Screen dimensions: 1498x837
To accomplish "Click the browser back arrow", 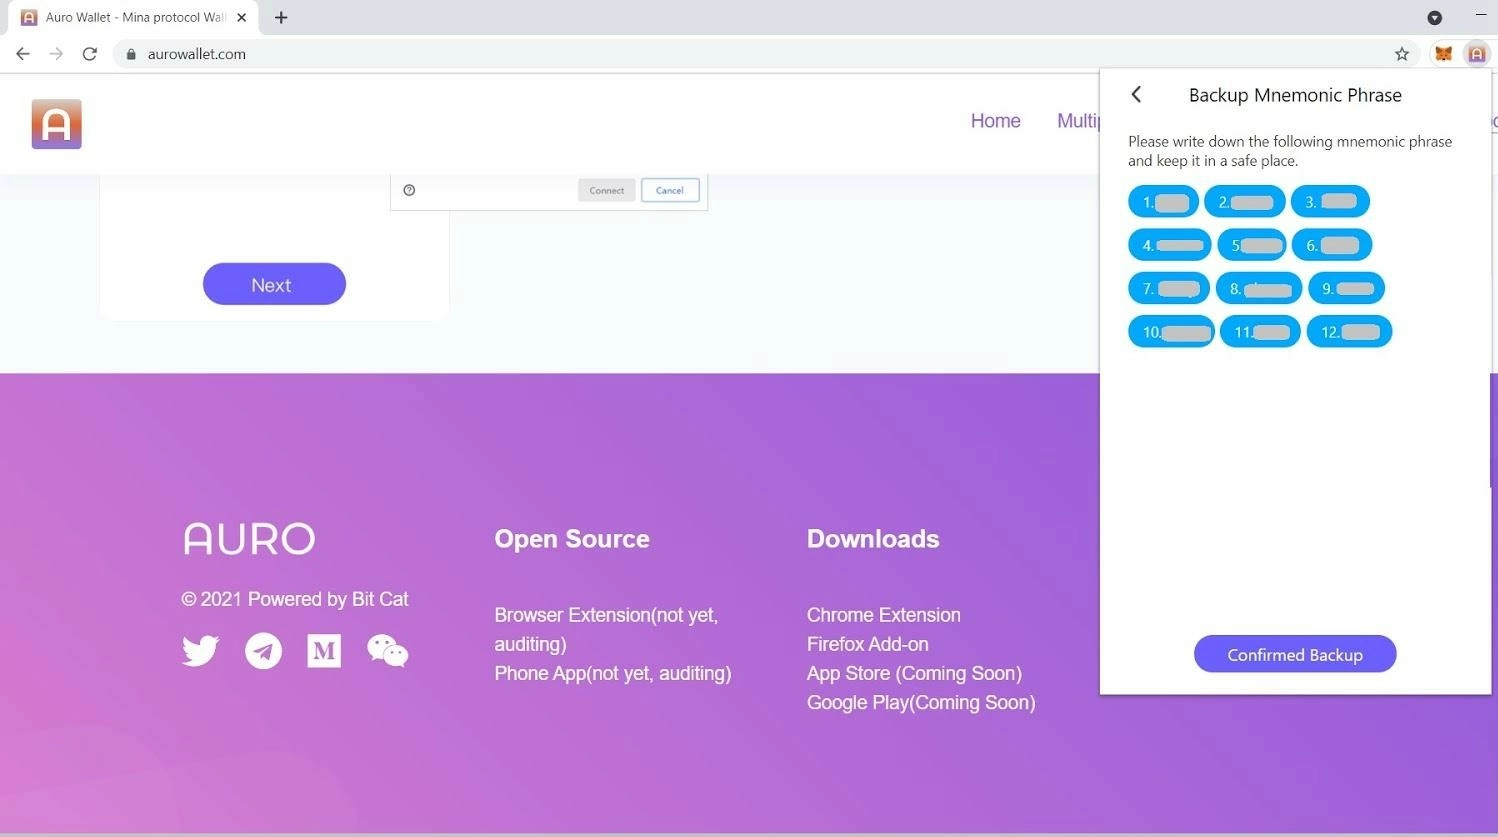I will [23, 54].
